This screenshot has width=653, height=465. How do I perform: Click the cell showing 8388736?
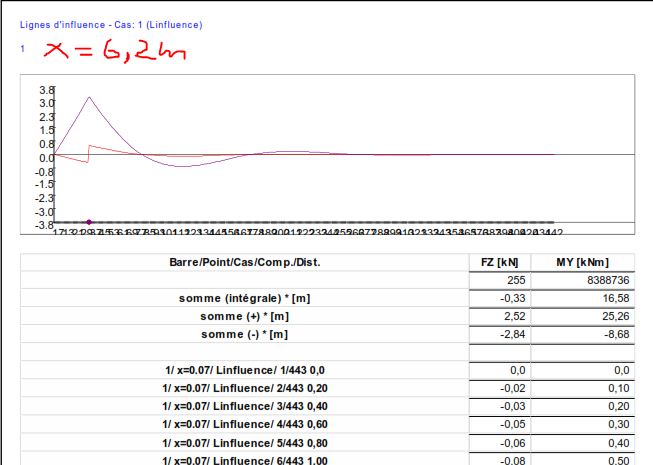582,280
